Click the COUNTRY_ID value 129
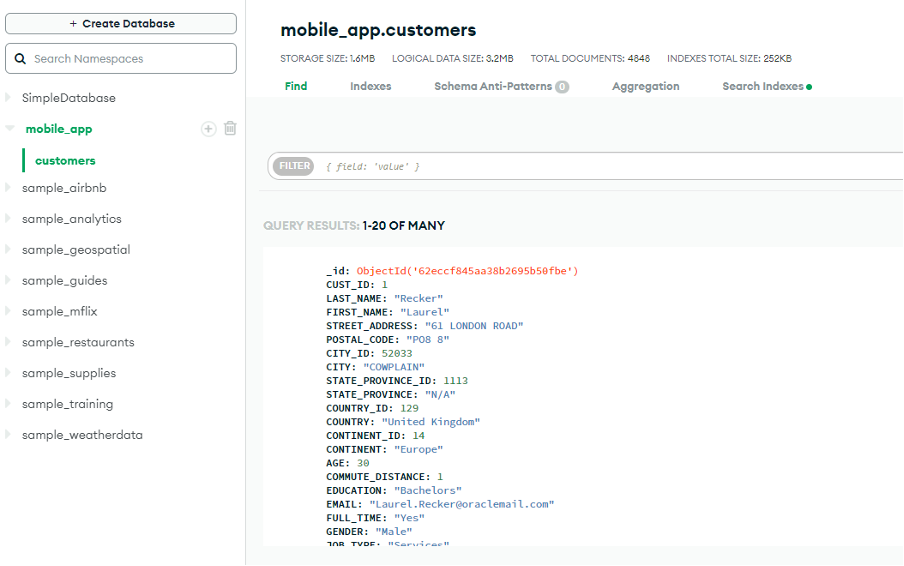Image resolution: width=904 pixels, height=566 pixels. coord(409,408)
